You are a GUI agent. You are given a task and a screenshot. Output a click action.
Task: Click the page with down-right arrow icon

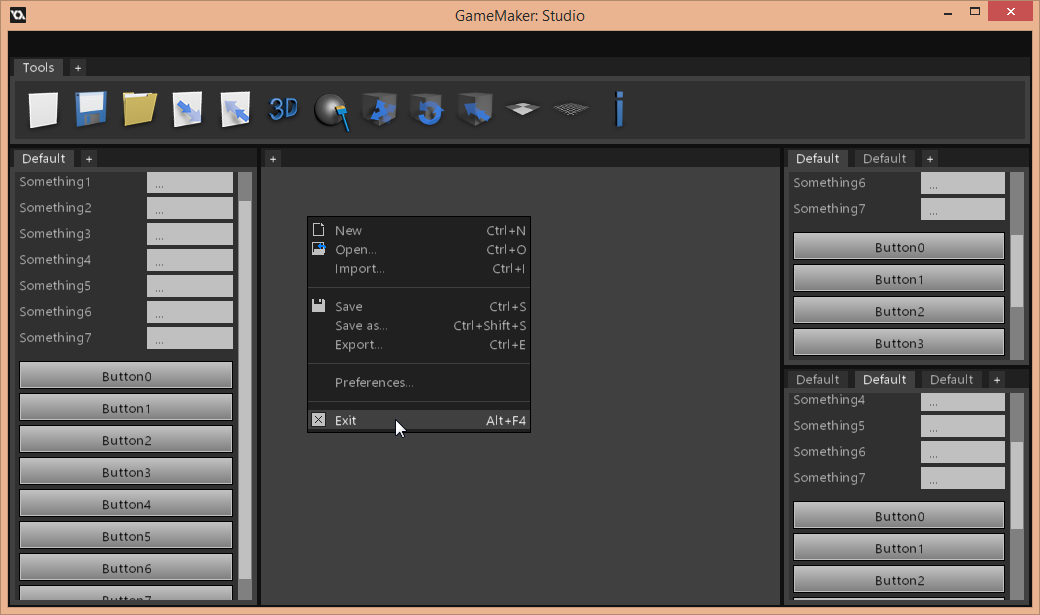click(187, 109)
